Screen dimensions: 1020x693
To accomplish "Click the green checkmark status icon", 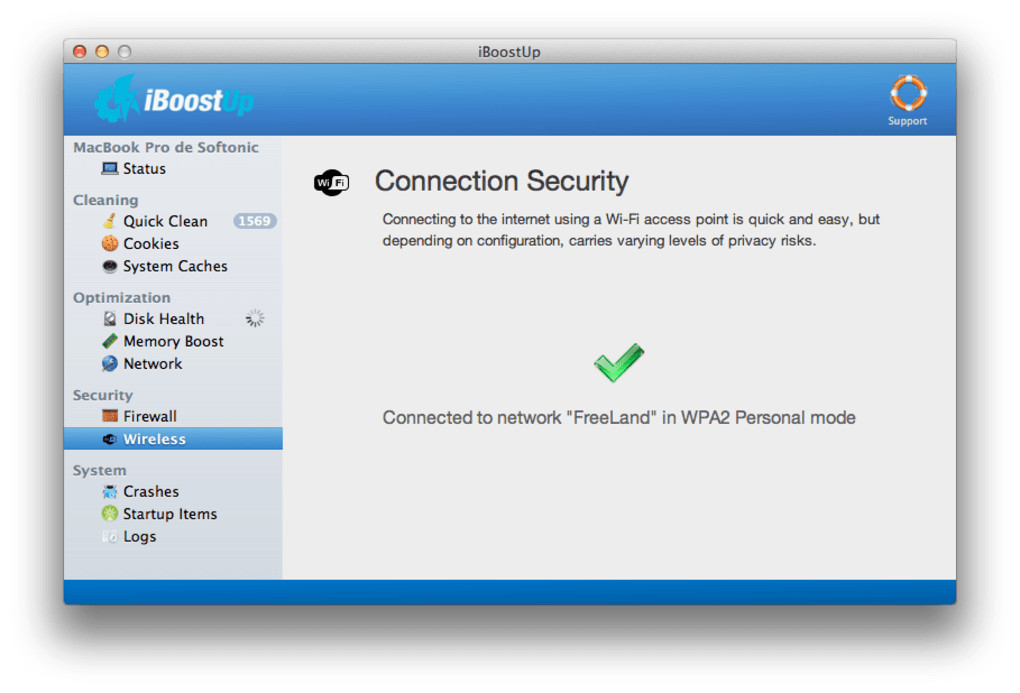I will pyautogui.click(x=619, y=362).
